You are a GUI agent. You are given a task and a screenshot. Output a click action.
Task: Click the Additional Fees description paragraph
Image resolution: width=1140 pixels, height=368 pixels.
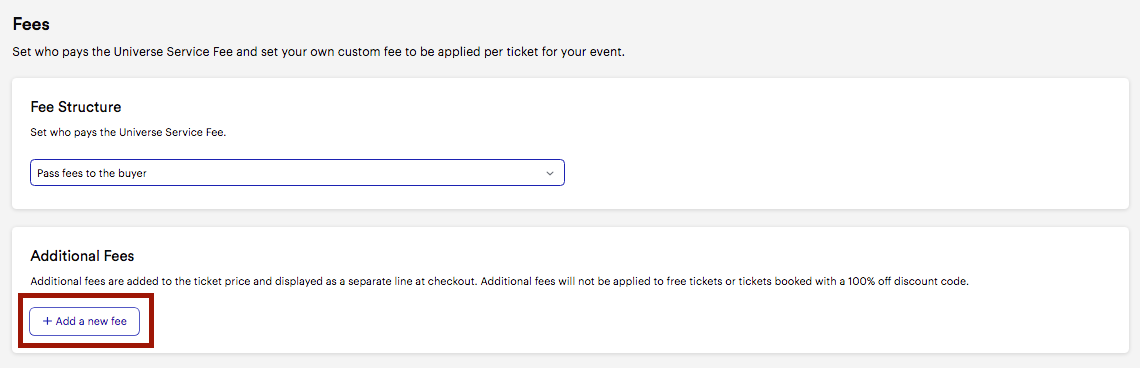pos(499,281)
